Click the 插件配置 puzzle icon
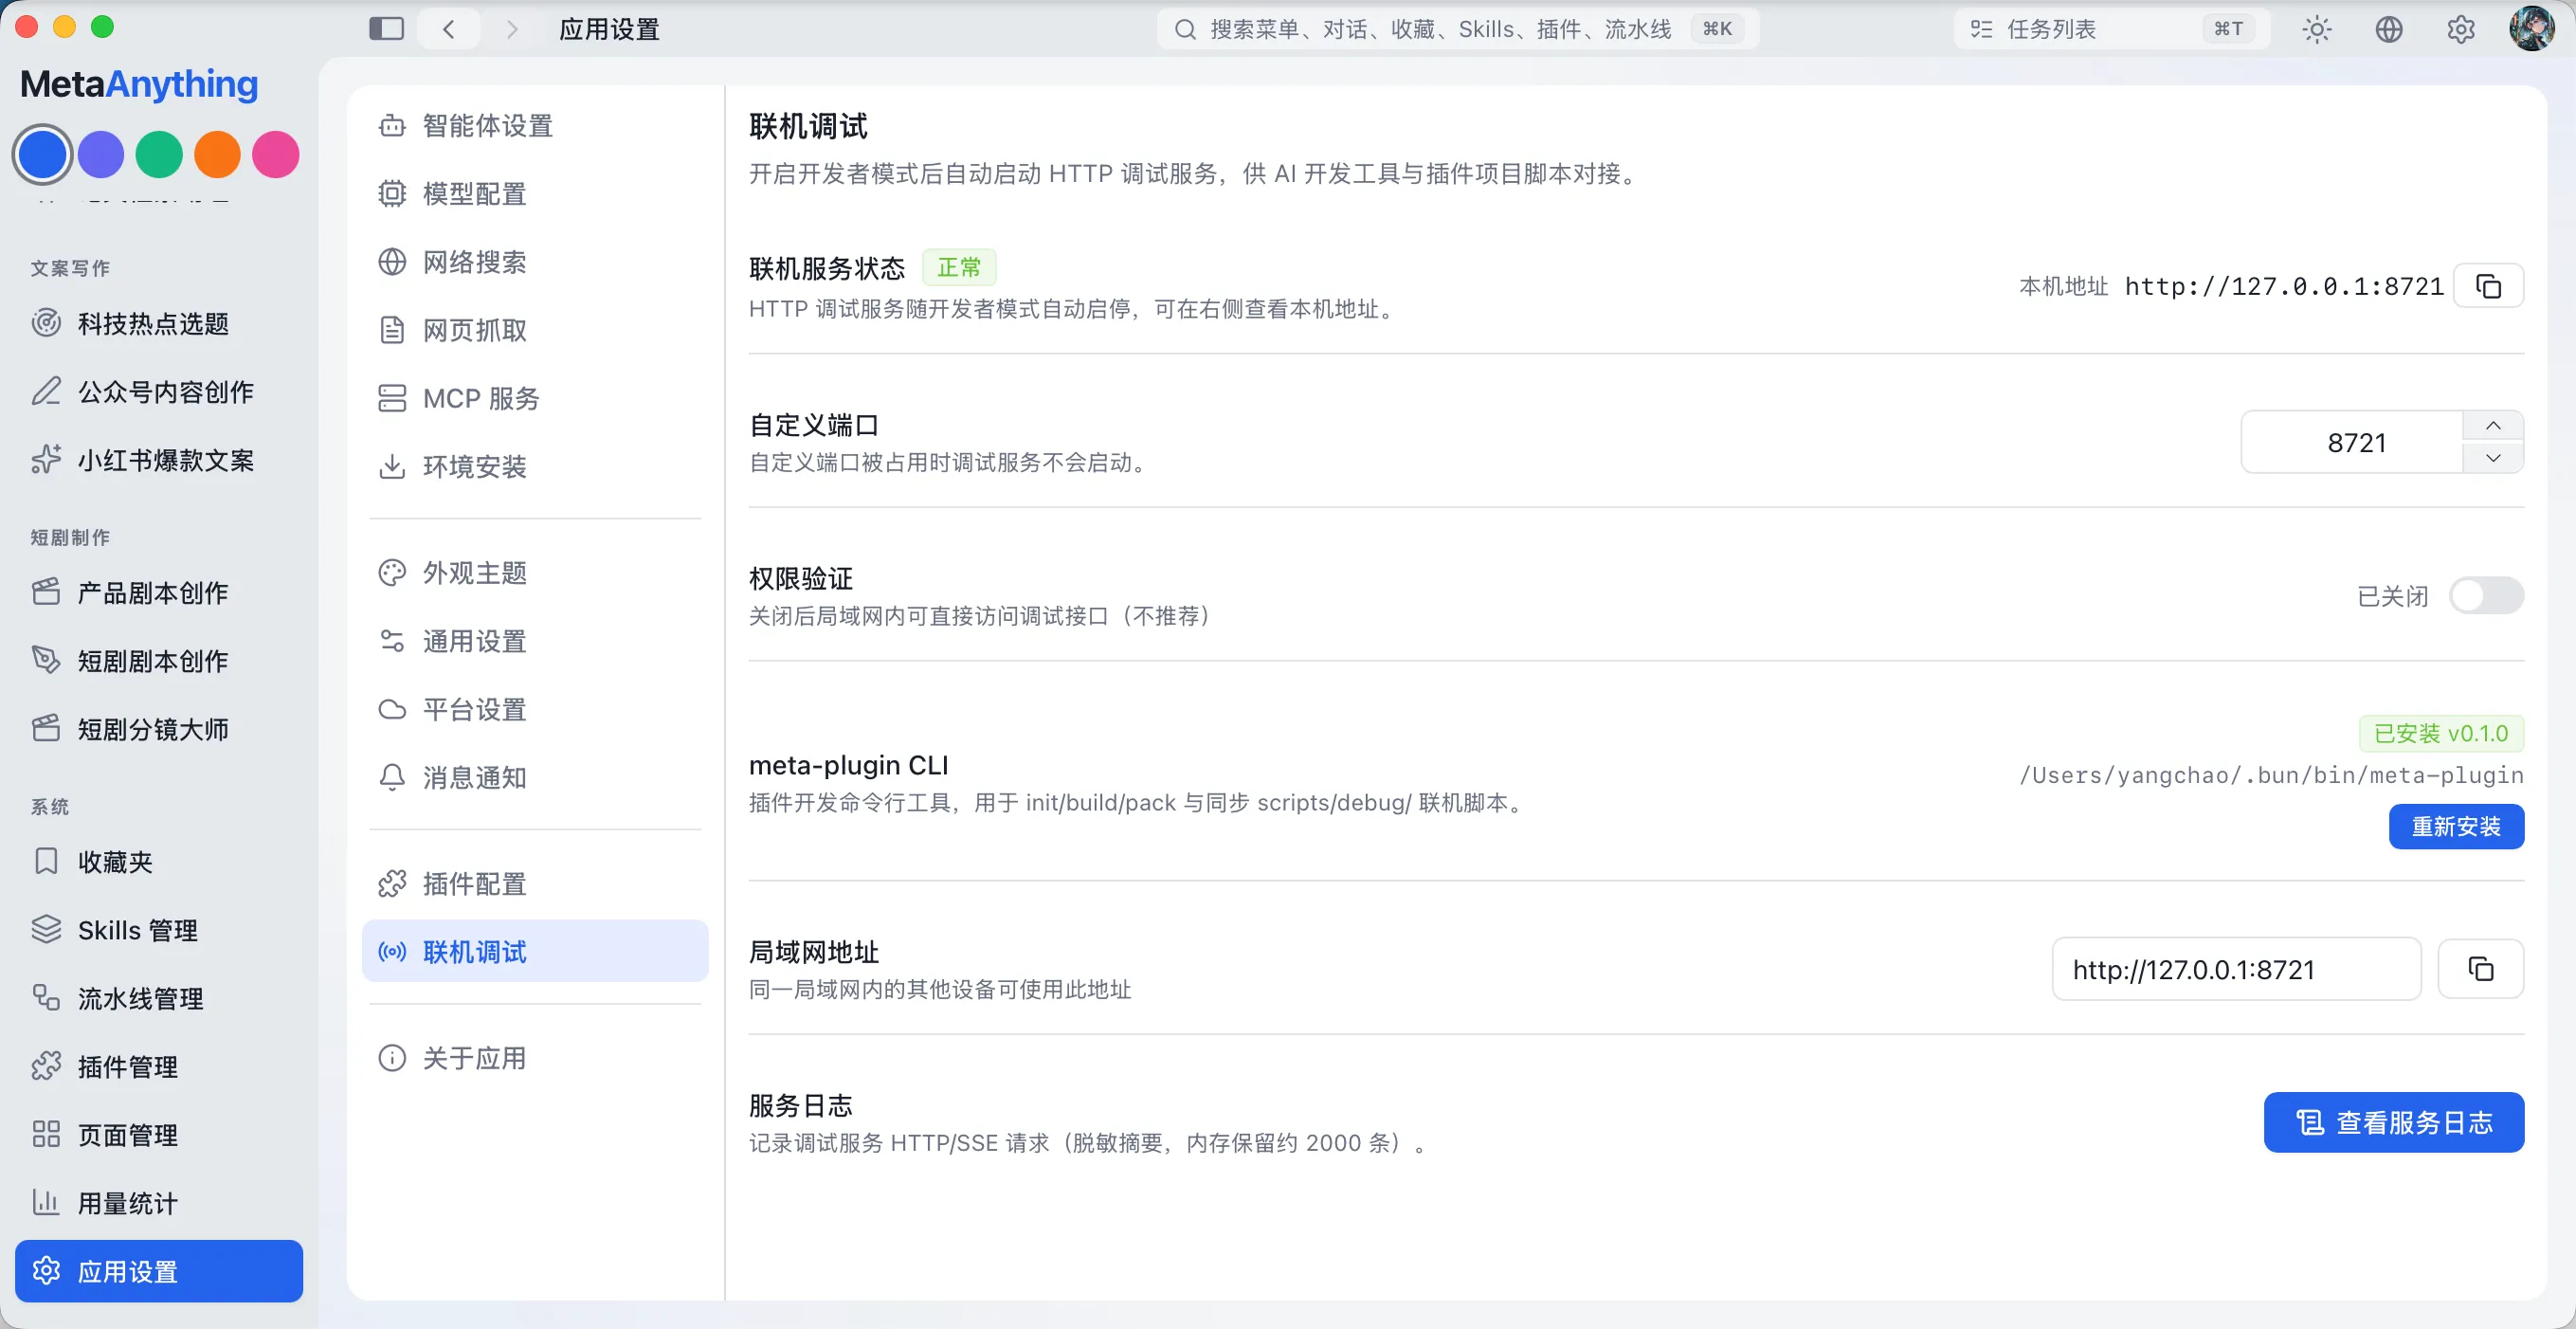 pos(392,884)
